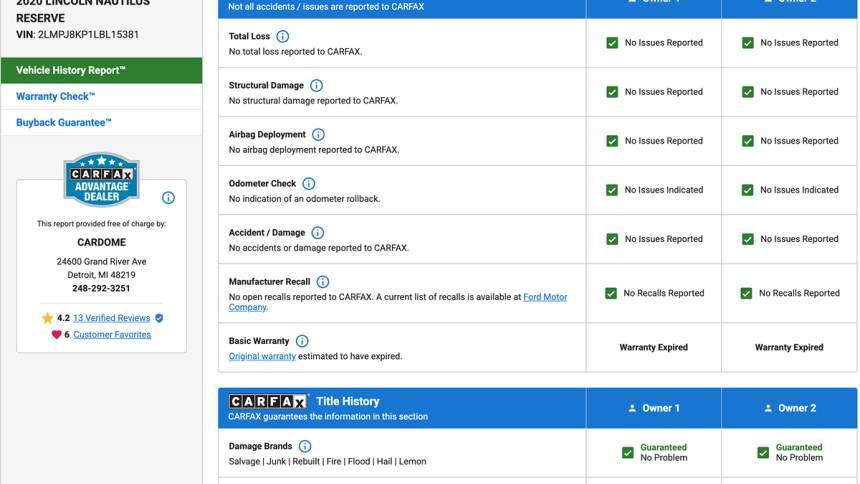Click Damage Brands Owner 2 Guaranteed checkmark

click(763, 453)
